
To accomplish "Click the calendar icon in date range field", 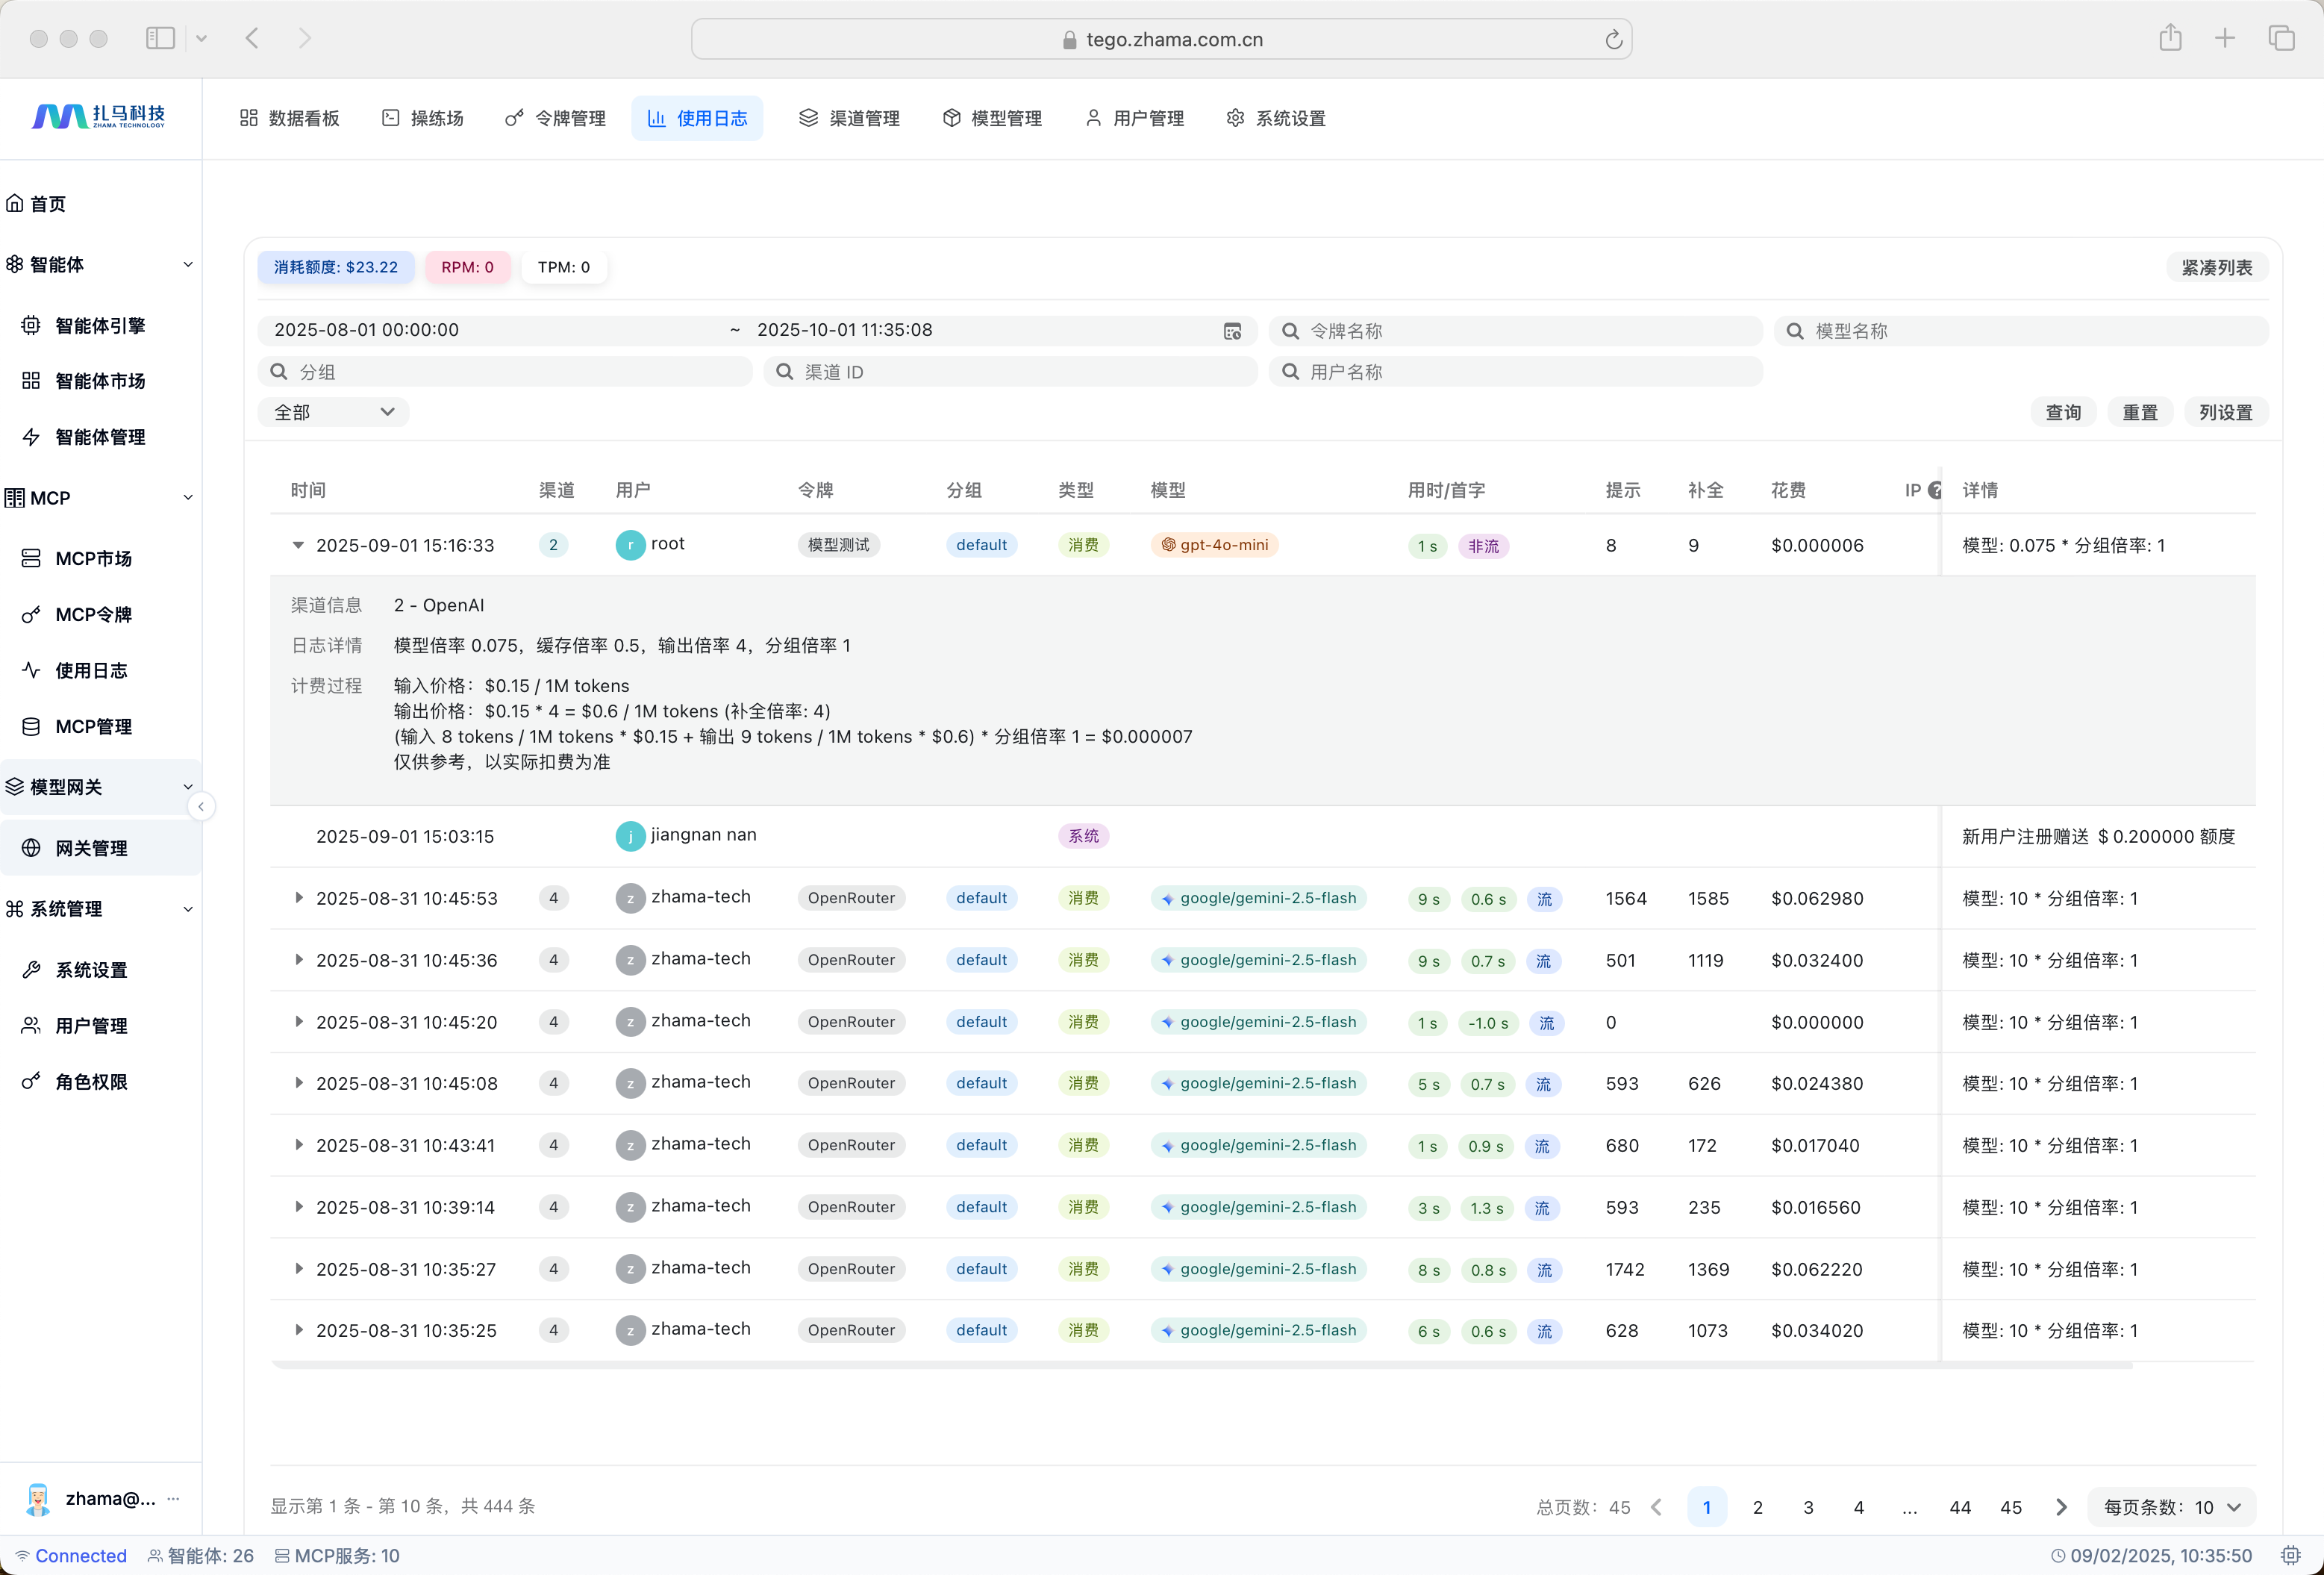I will 1232,331.
